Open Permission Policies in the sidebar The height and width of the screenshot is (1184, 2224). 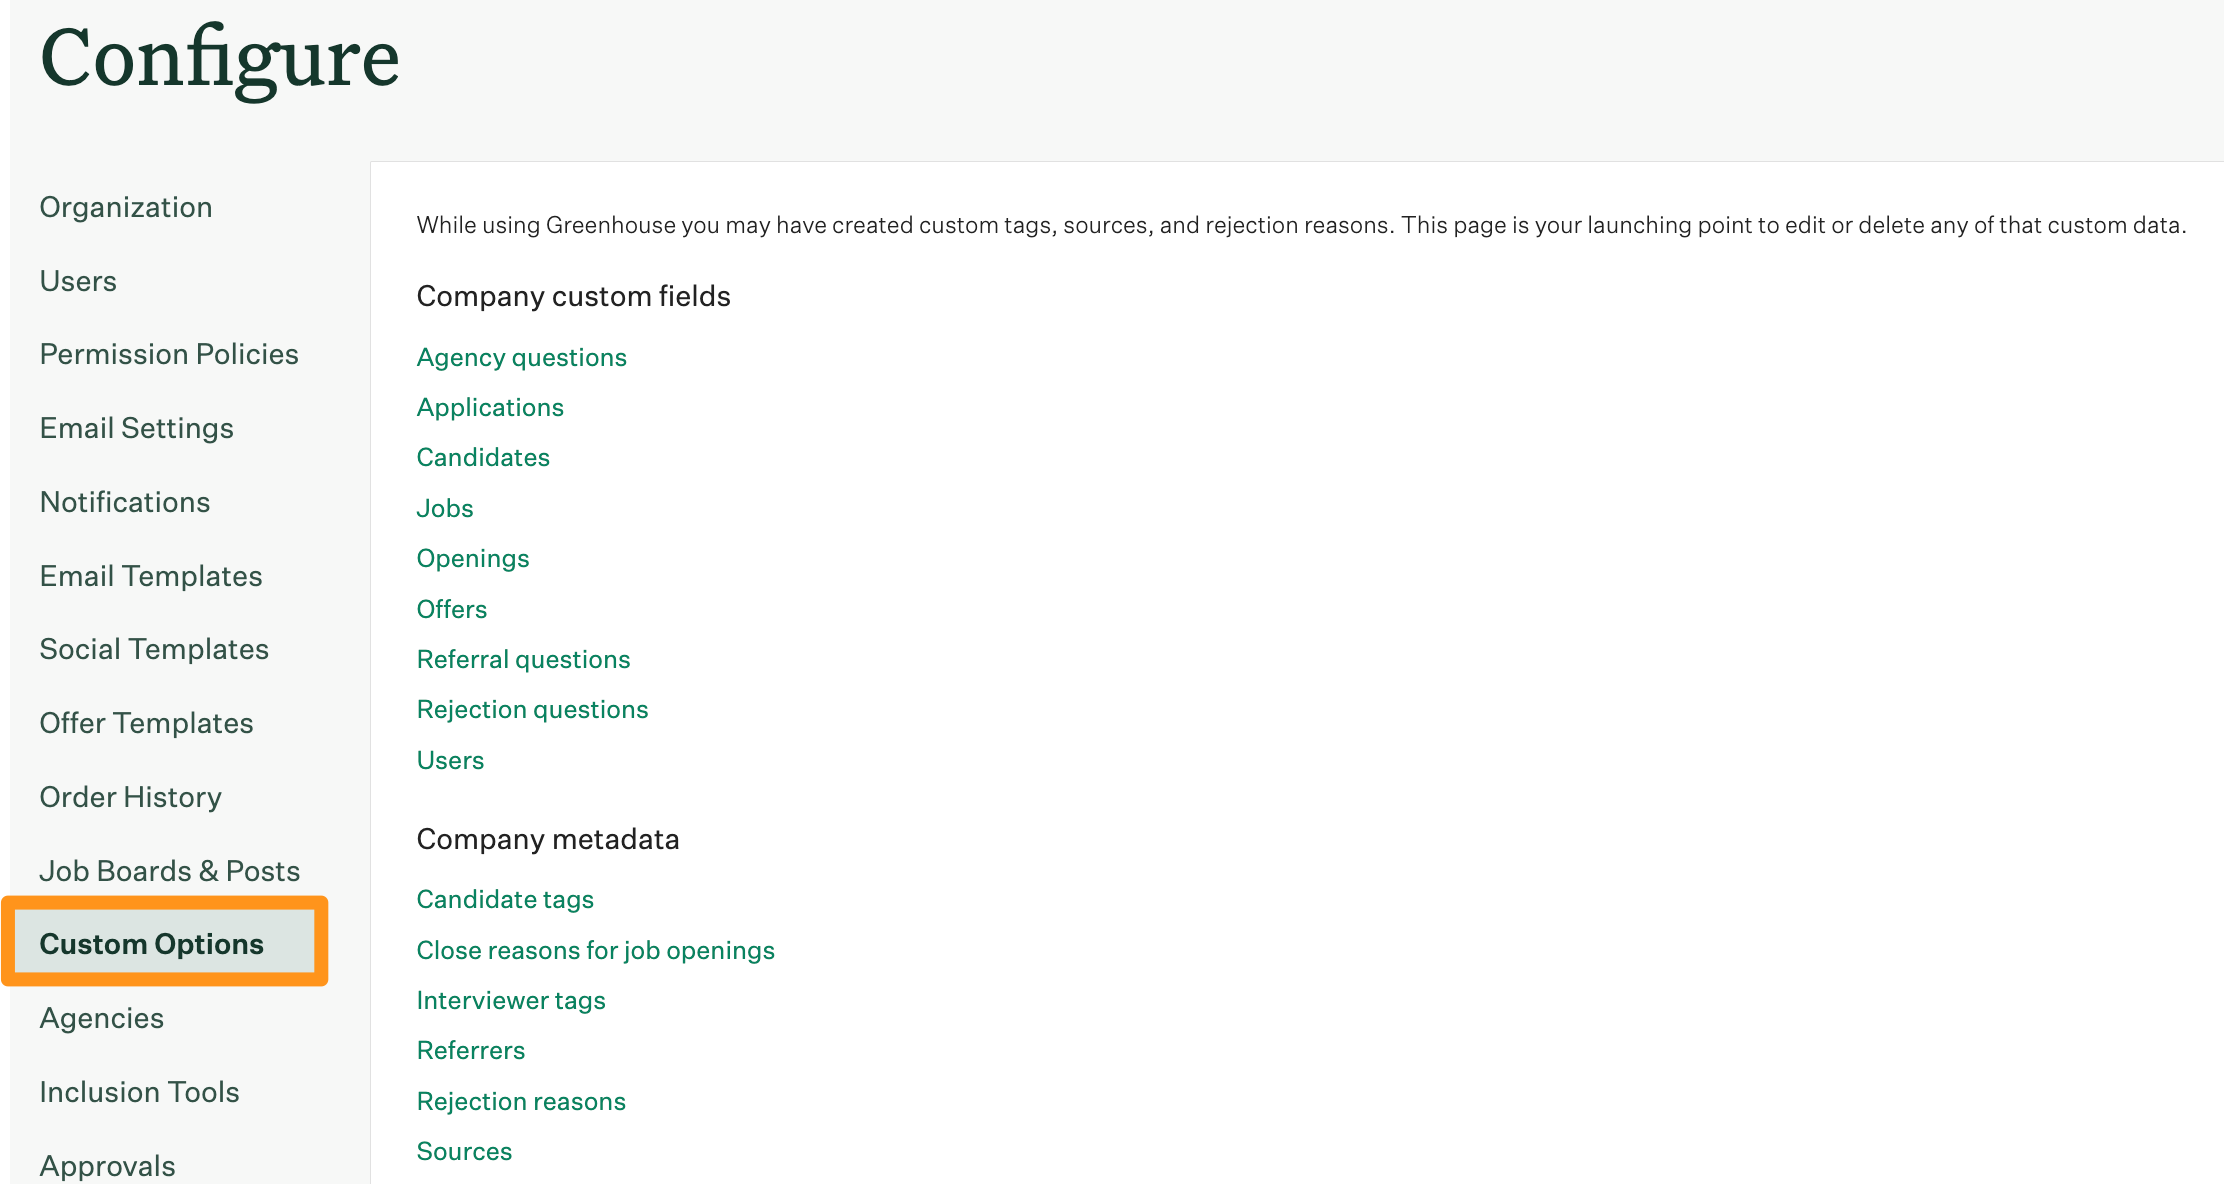coord(169,354)
